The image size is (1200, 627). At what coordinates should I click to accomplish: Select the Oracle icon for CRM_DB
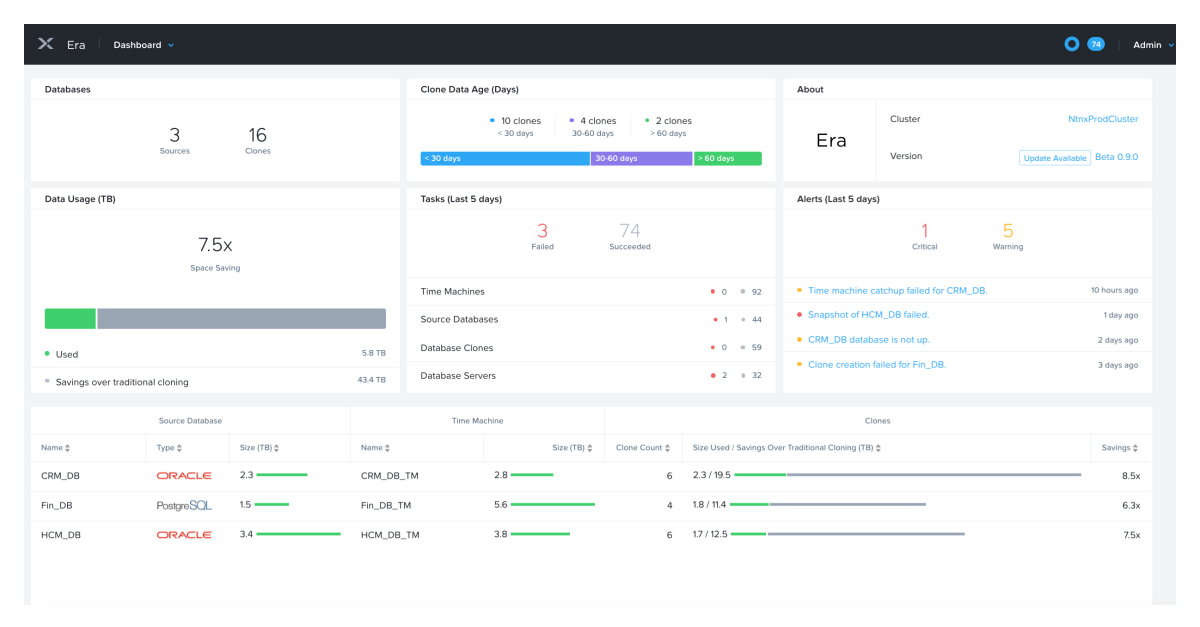pos(184,476)
